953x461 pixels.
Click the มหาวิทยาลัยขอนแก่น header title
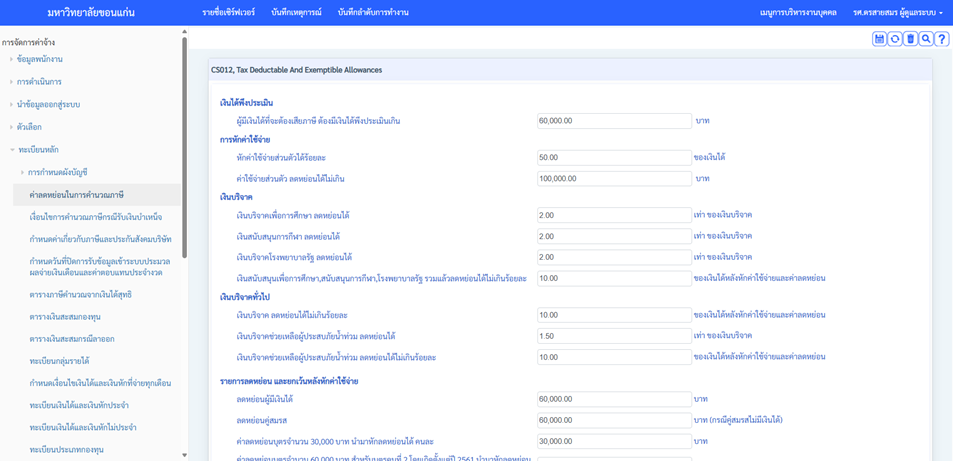[91, 12]
